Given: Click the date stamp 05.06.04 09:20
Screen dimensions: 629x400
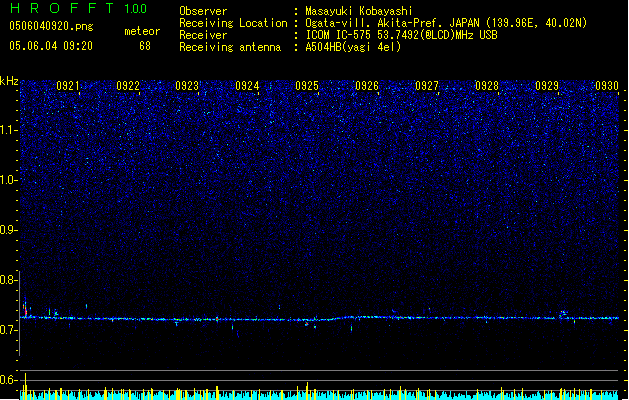Looking at the screenshot, I should click(x=51, y=46).
